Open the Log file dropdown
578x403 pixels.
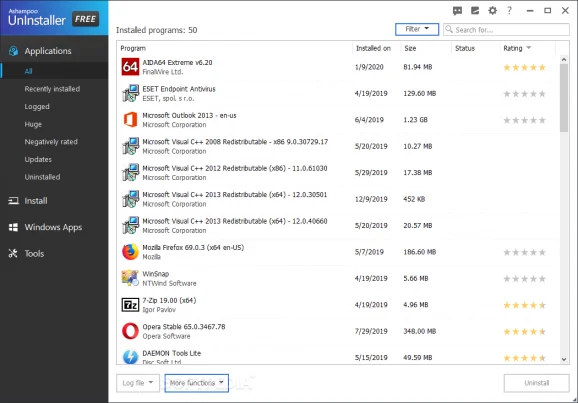tap(137, 383)
